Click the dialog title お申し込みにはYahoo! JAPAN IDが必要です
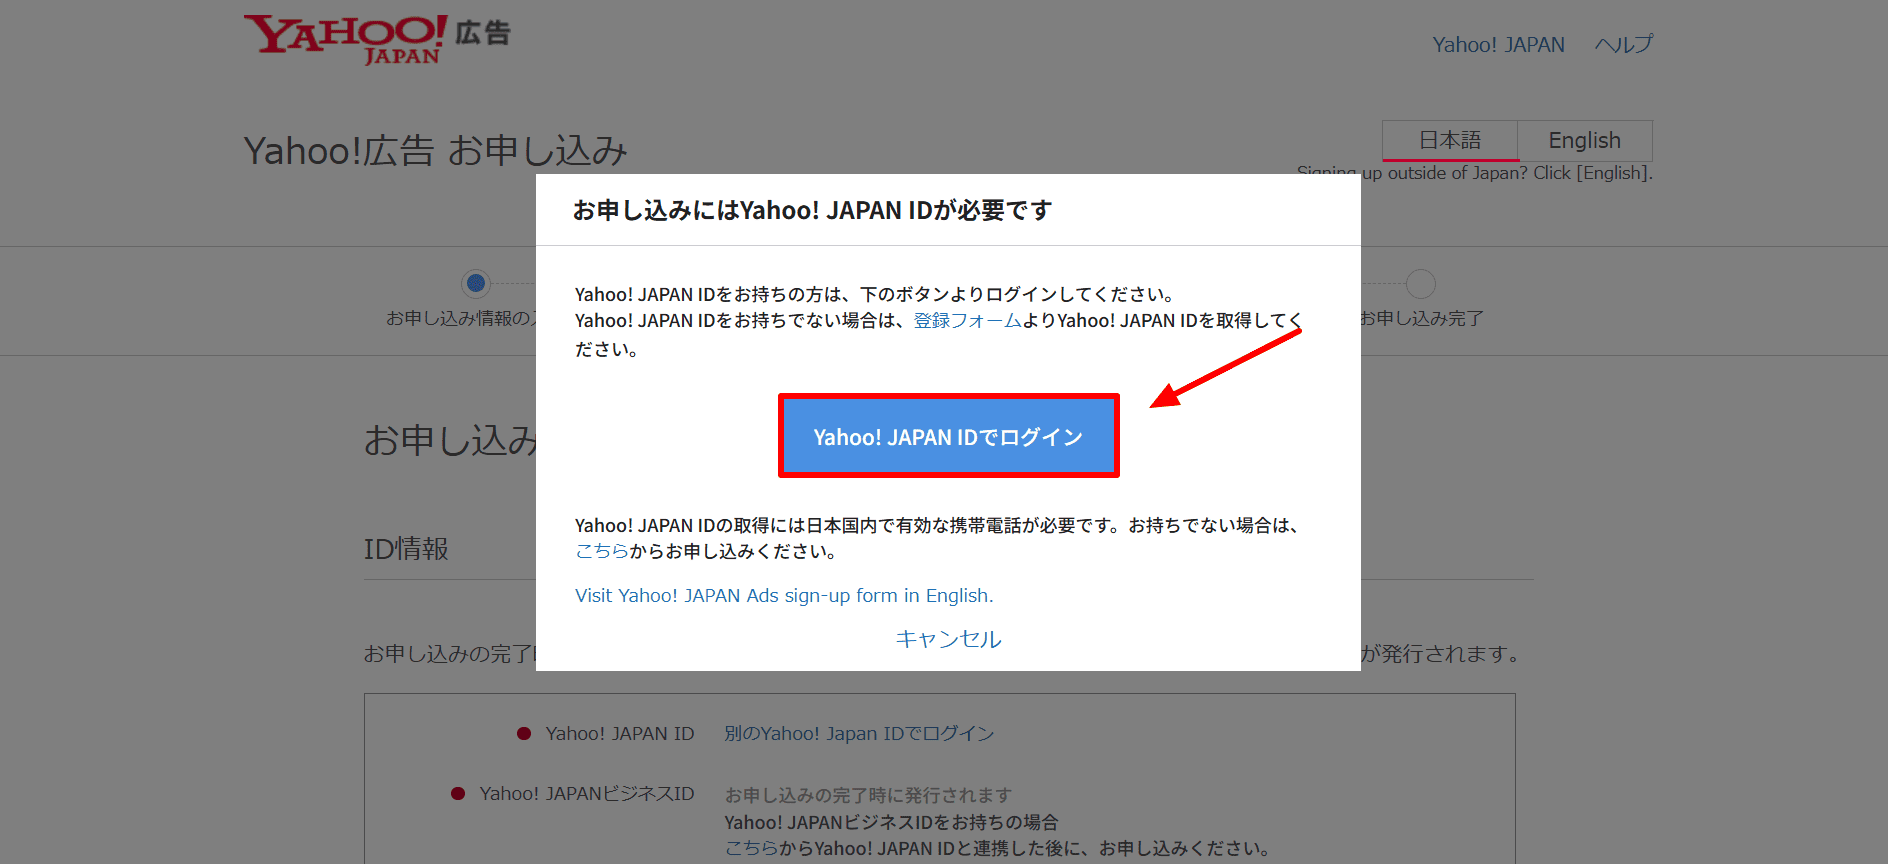1888x864 pixels. [812, 210]
